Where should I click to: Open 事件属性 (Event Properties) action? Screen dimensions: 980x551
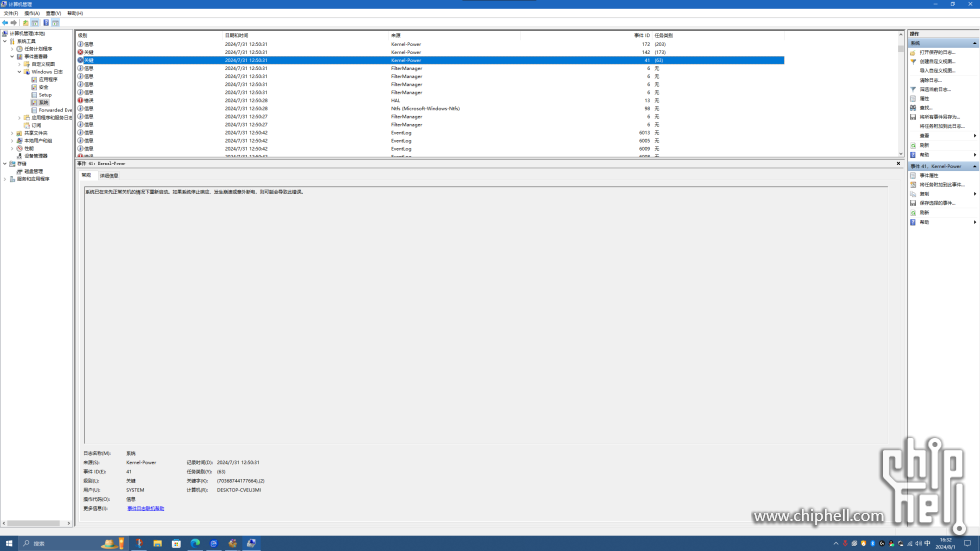point(929,176)
